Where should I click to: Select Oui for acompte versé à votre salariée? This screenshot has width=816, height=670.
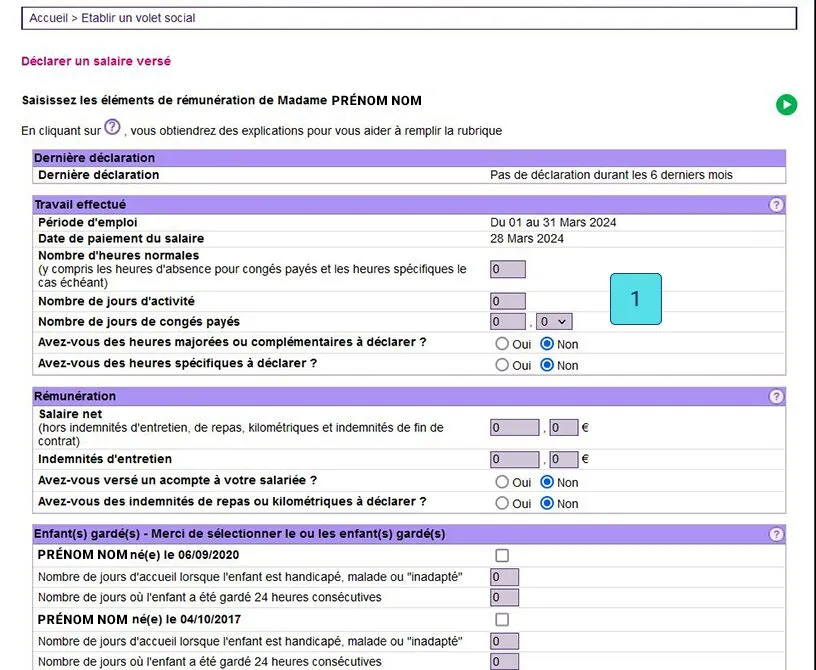click(x=502, y=482)
